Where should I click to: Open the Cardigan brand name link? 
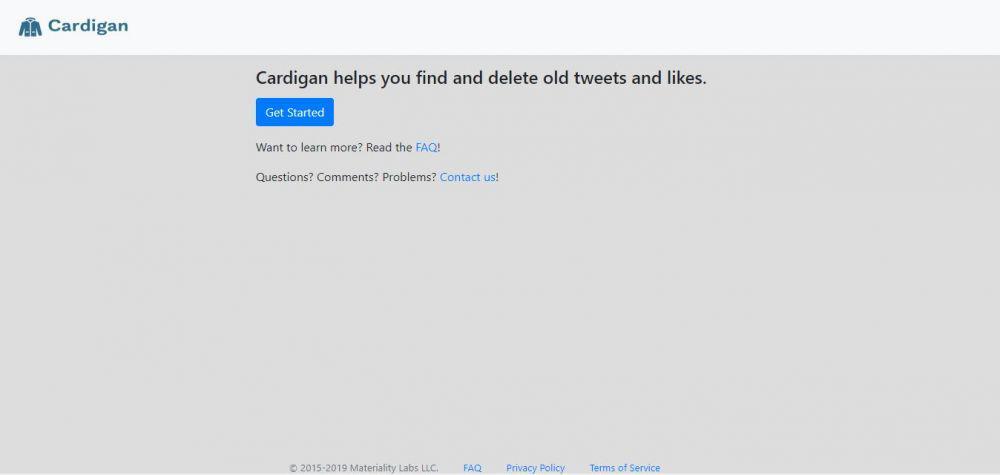pyautogui.click(x=88, y=26)
